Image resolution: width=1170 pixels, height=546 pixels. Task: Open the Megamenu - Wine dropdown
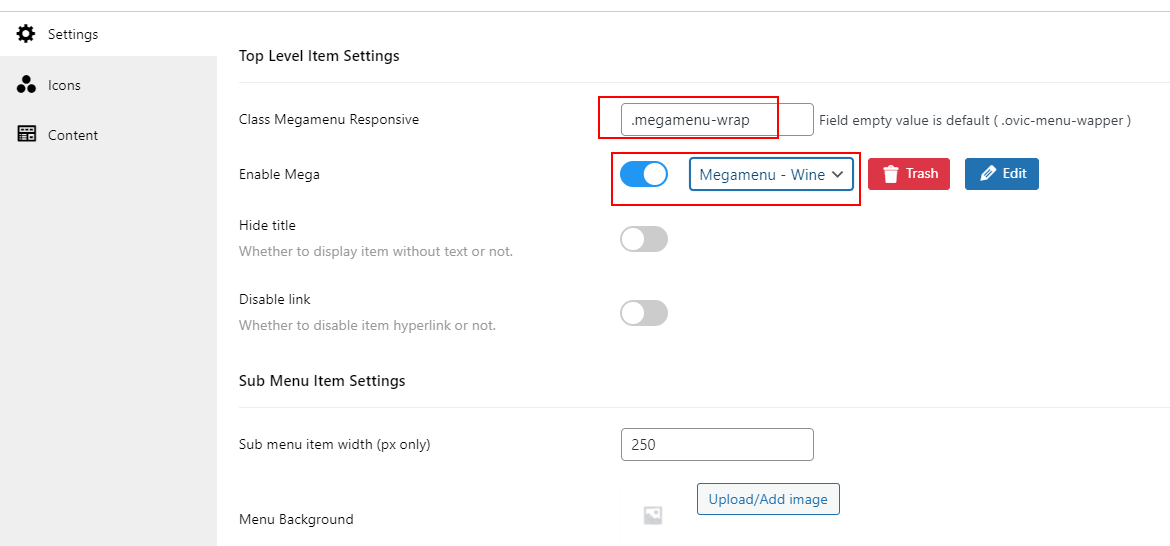[771, 174]
